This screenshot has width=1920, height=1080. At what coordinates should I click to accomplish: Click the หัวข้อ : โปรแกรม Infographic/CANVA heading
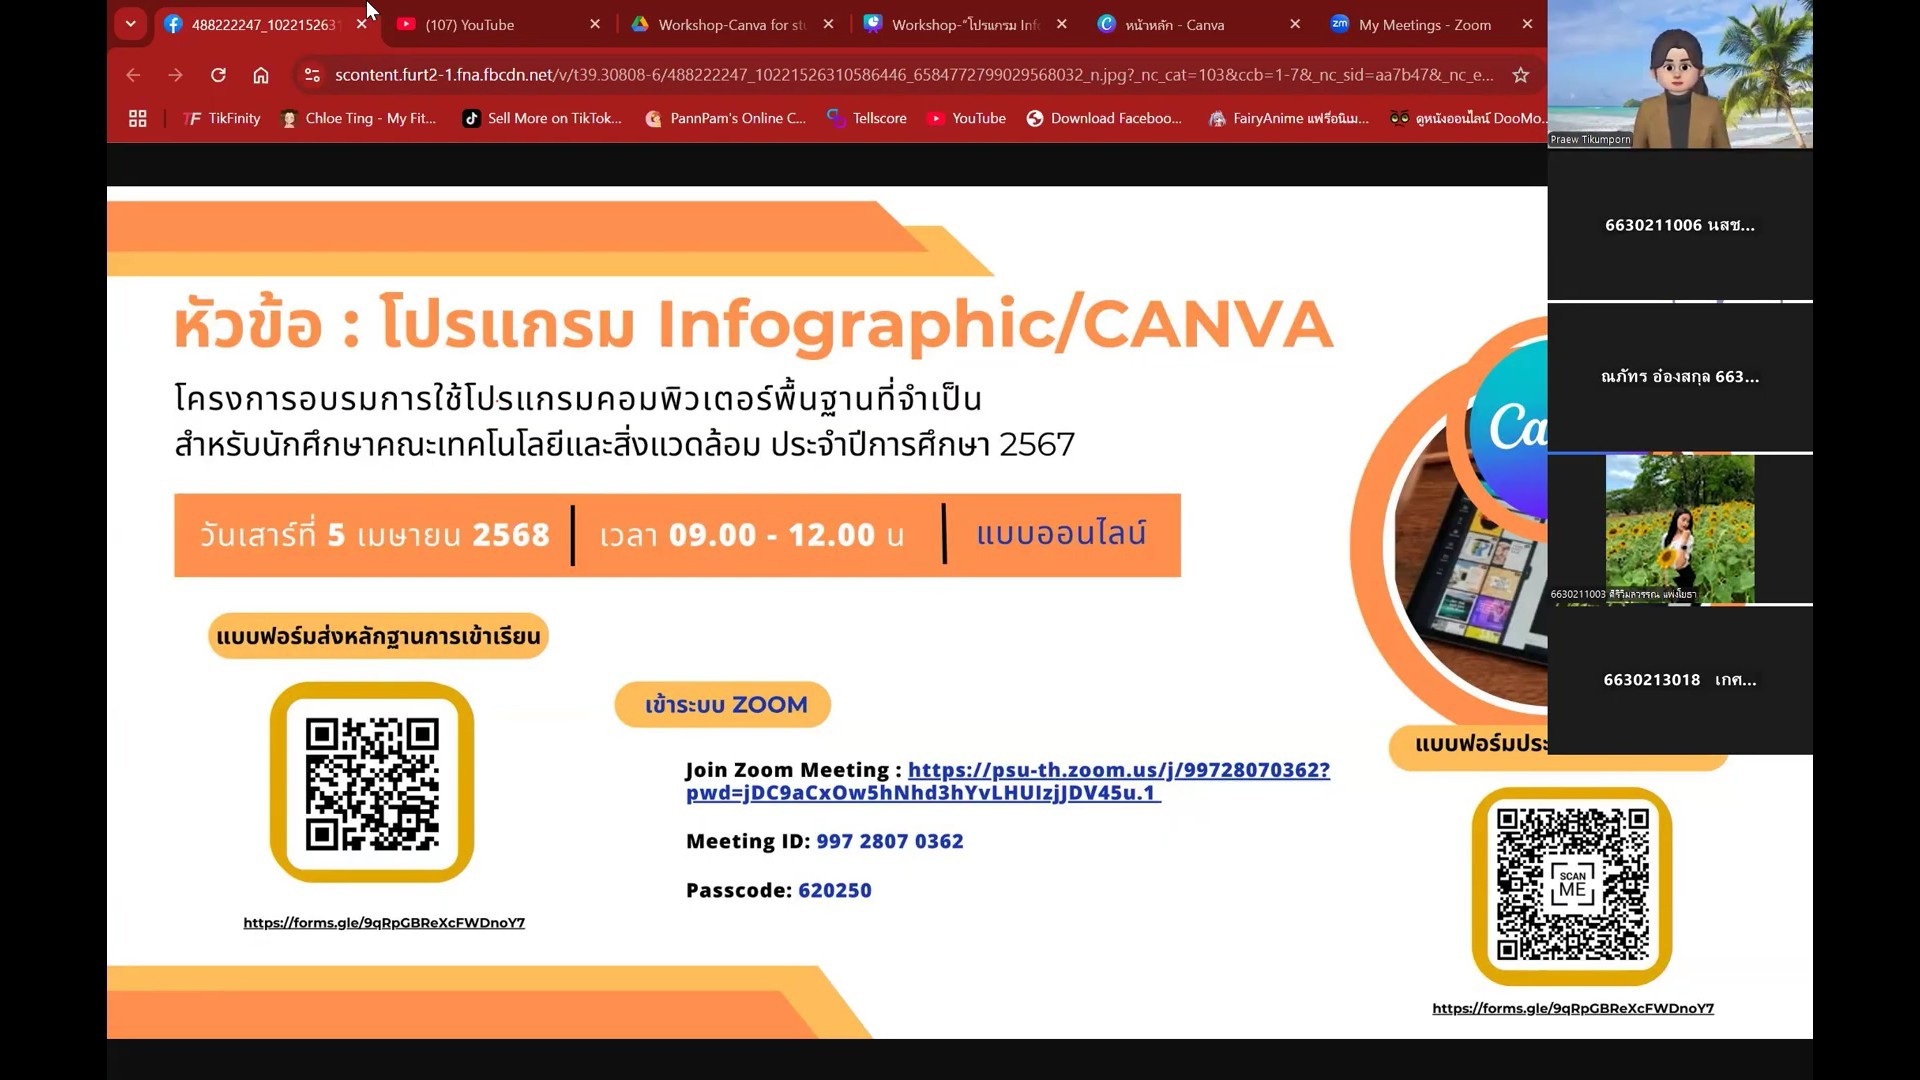tap(753, 324)
